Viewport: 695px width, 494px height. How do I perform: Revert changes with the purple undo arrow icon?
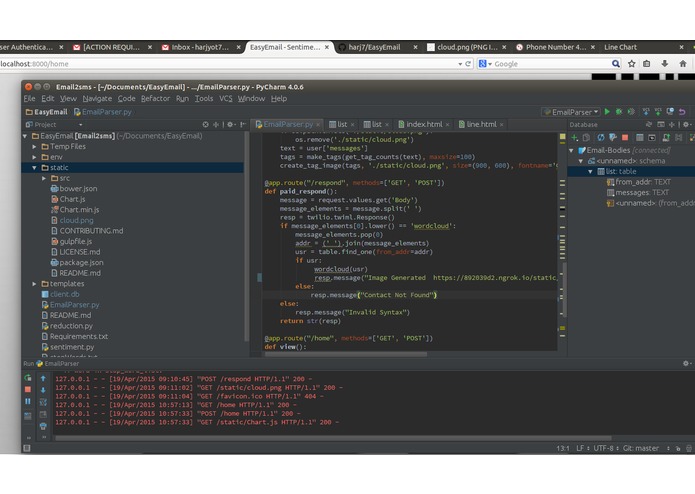[682, 112]
